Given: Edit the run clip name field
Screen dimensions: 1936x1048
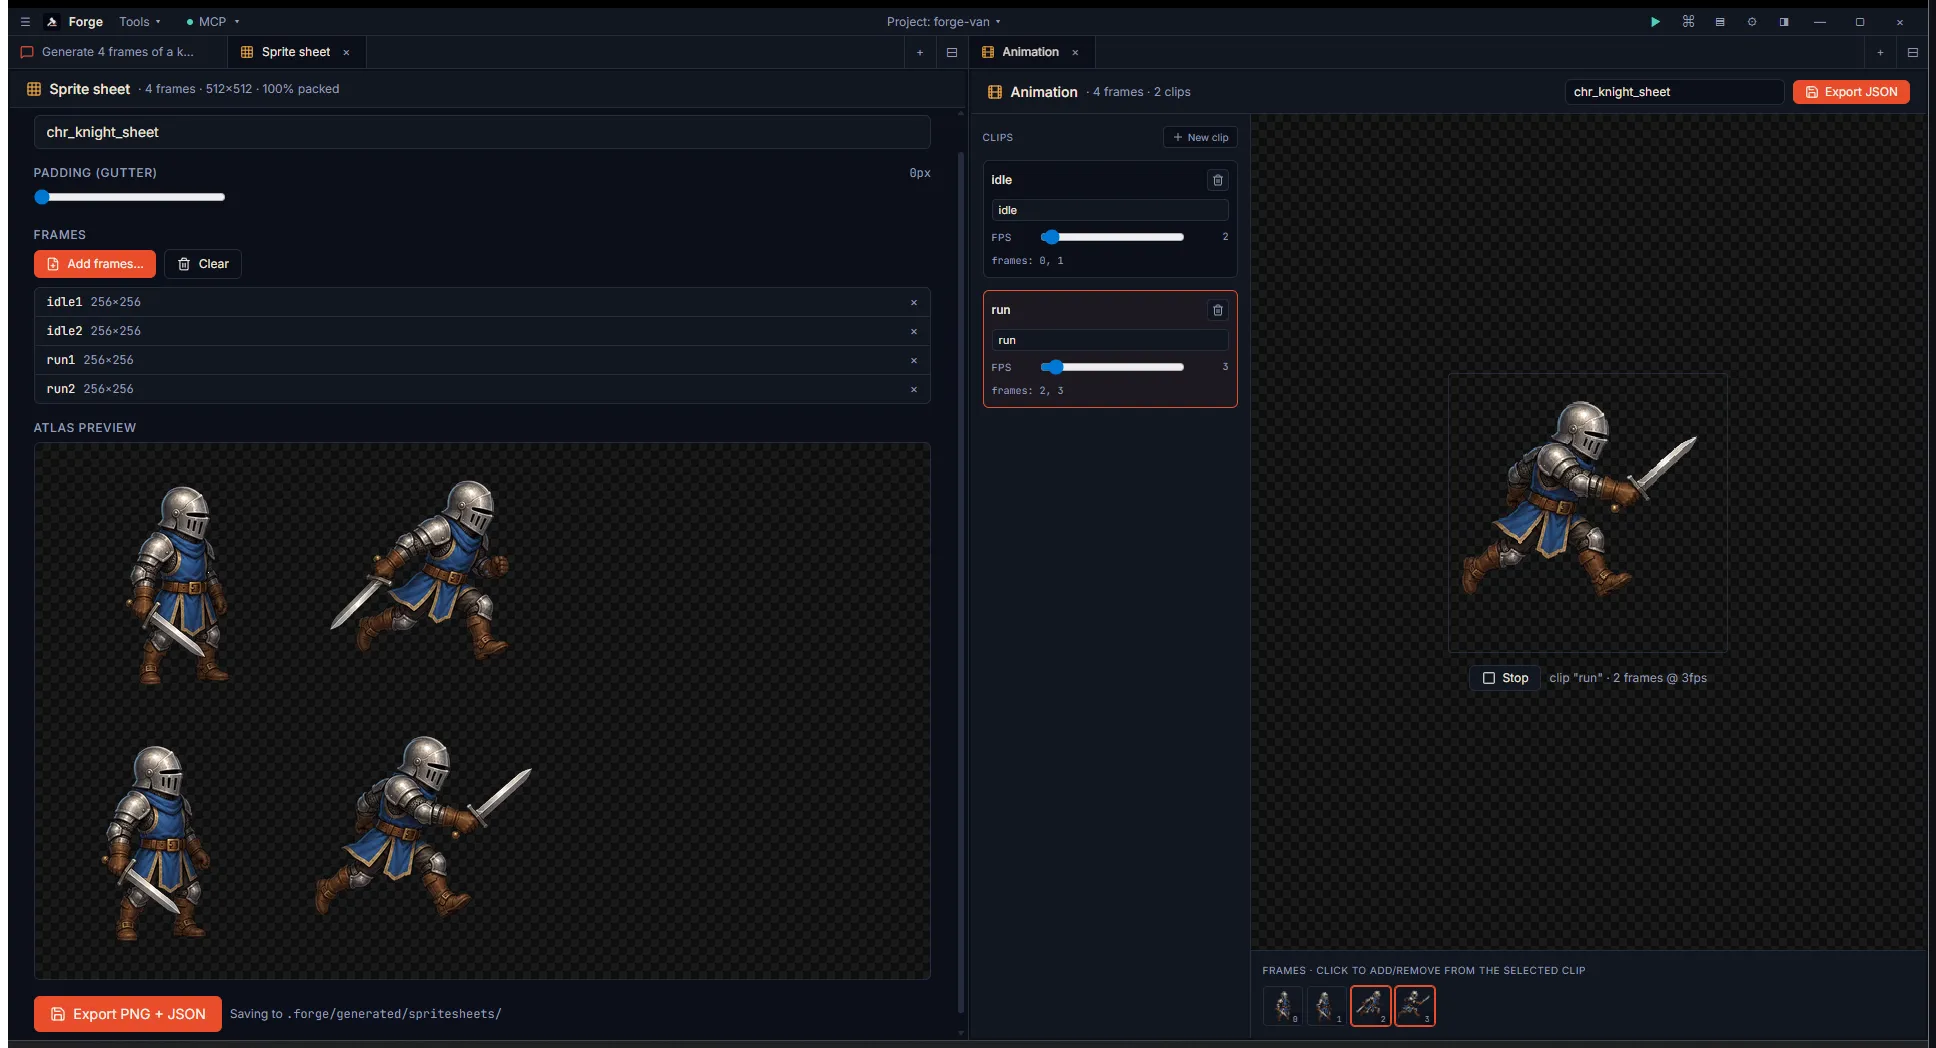Looking at the screenshot, I should (1110, 340).
